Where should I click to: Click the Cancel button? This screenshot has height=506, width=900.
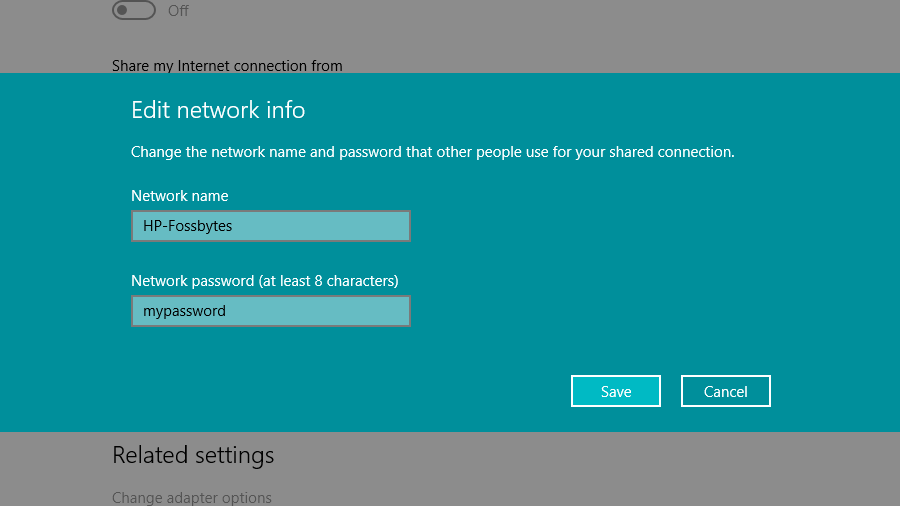tap(726, 391)
